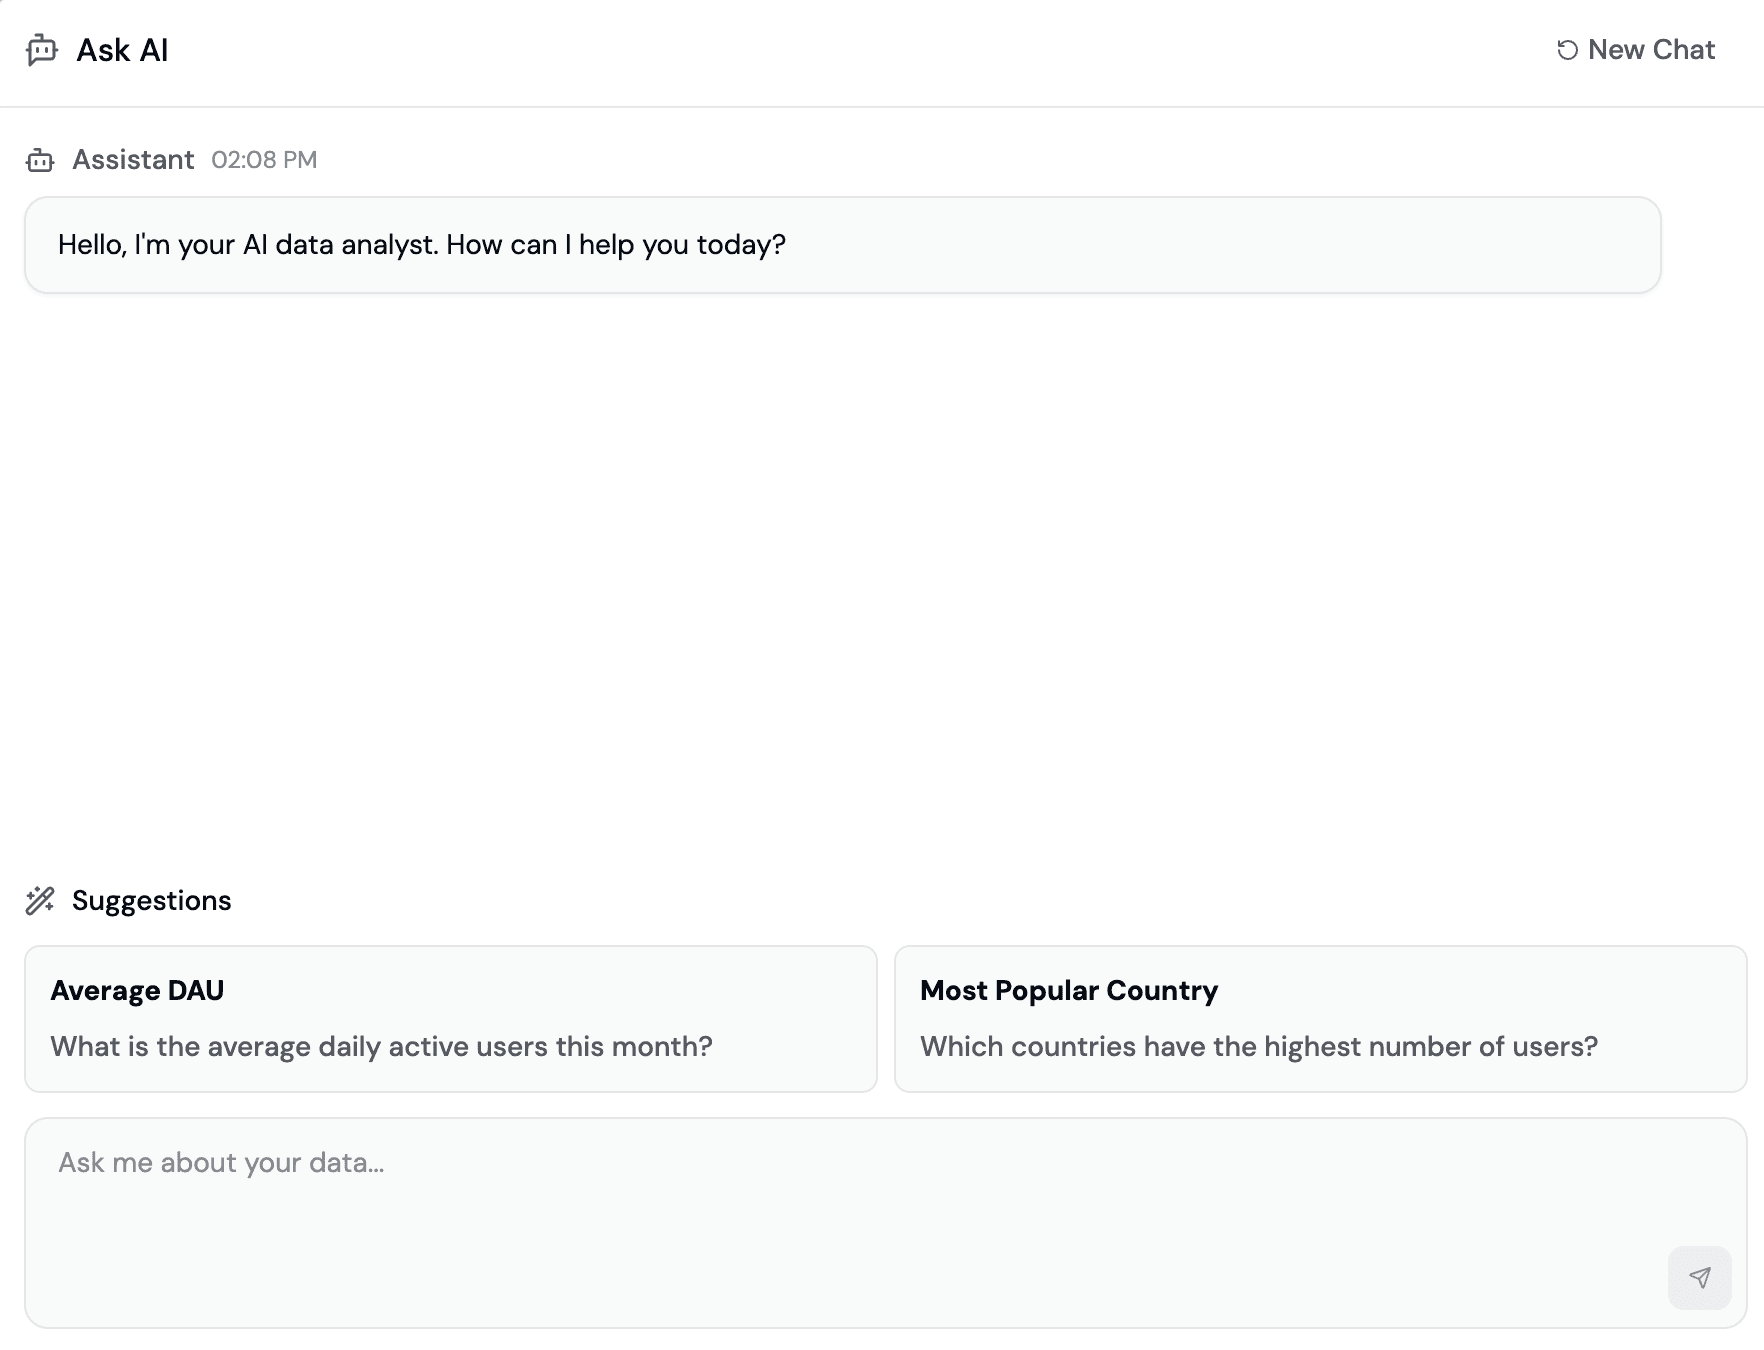1764x1350 pixels.
Task: Click the Suggestions heading
Action: [x=151, y=900]
